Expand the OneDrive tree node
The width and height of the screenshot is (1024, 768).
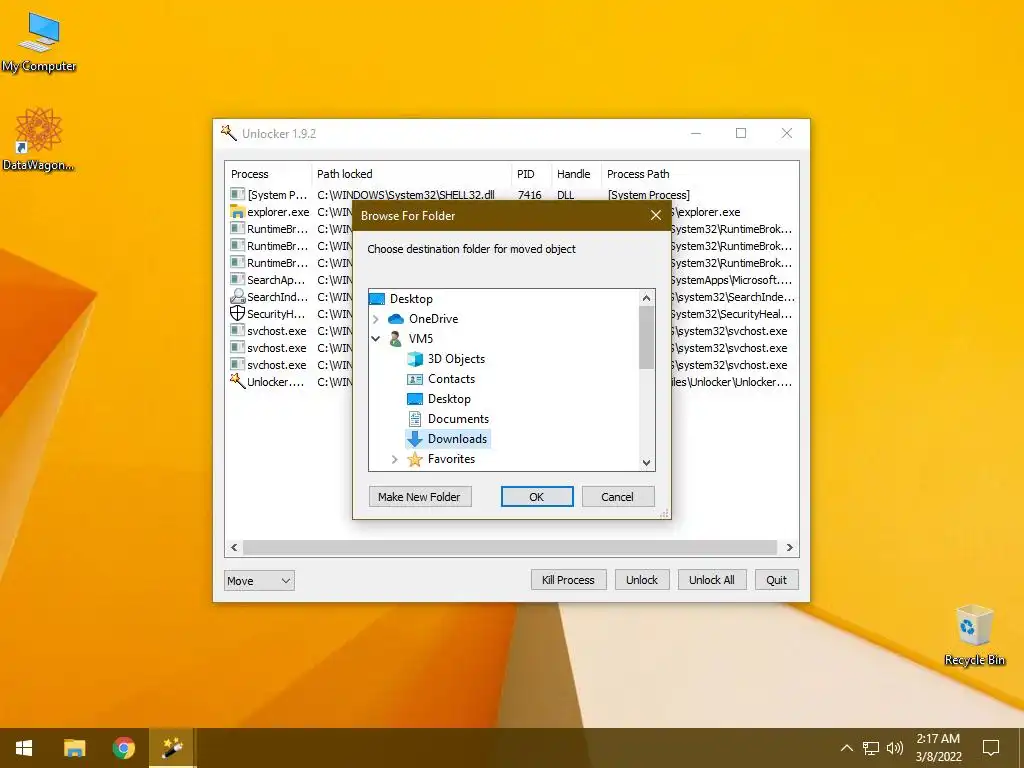[376, 319]
